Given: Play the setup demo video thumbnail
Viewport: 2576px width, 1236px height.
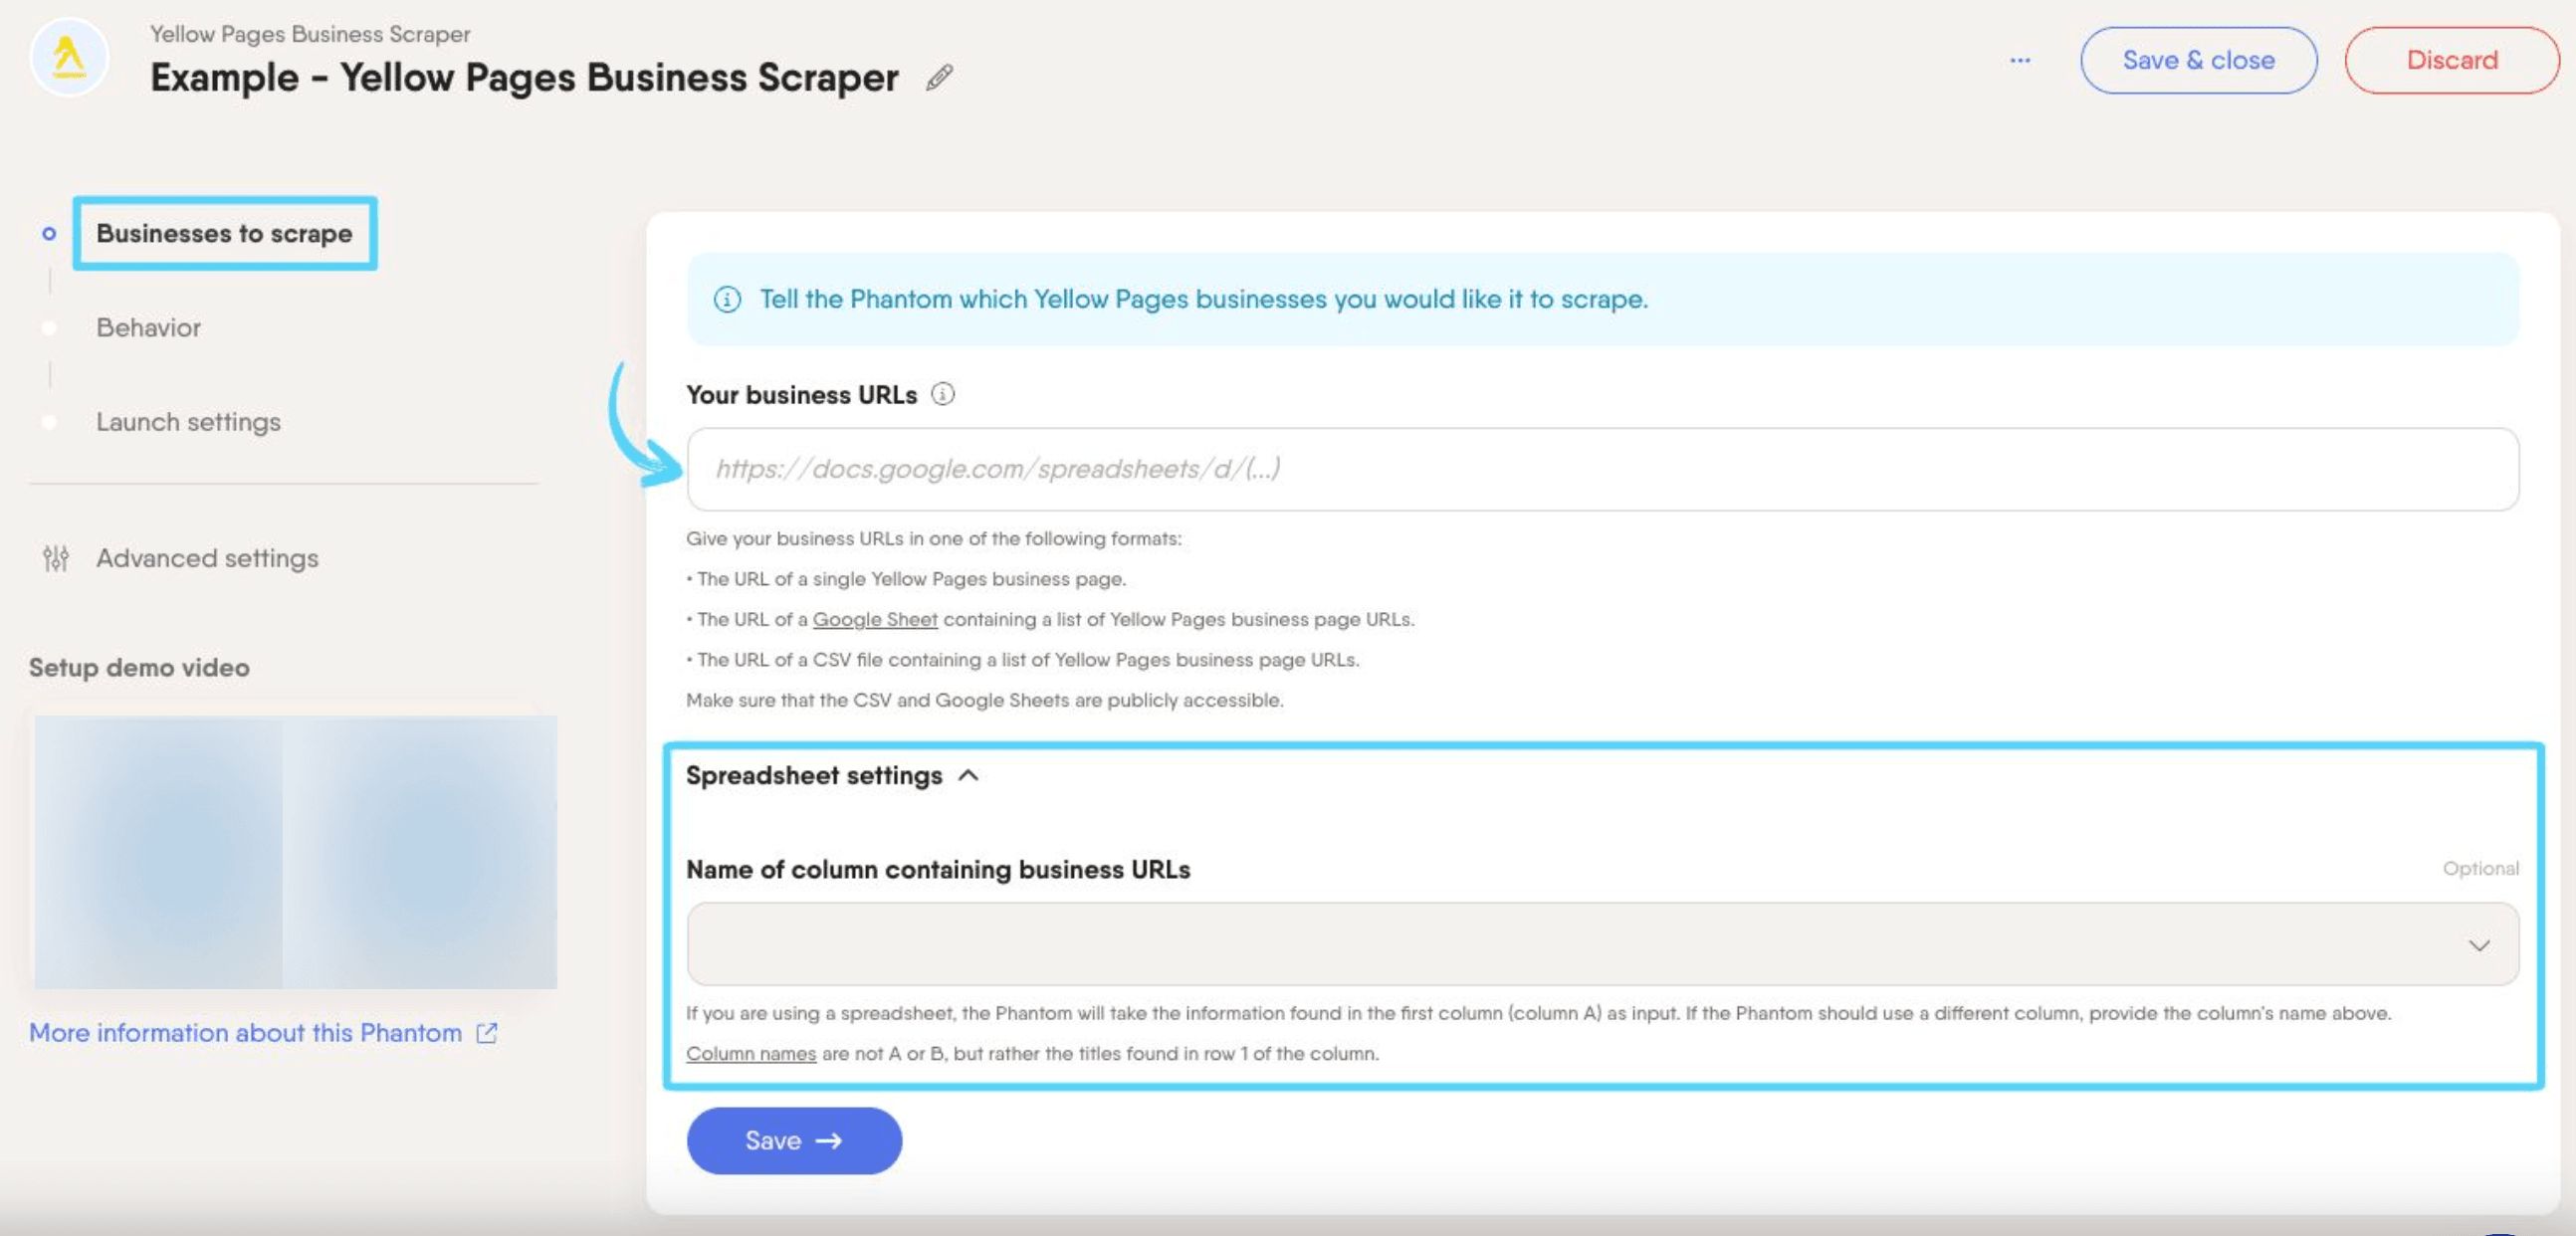Looking at the screenshot, I should [295, 852].
